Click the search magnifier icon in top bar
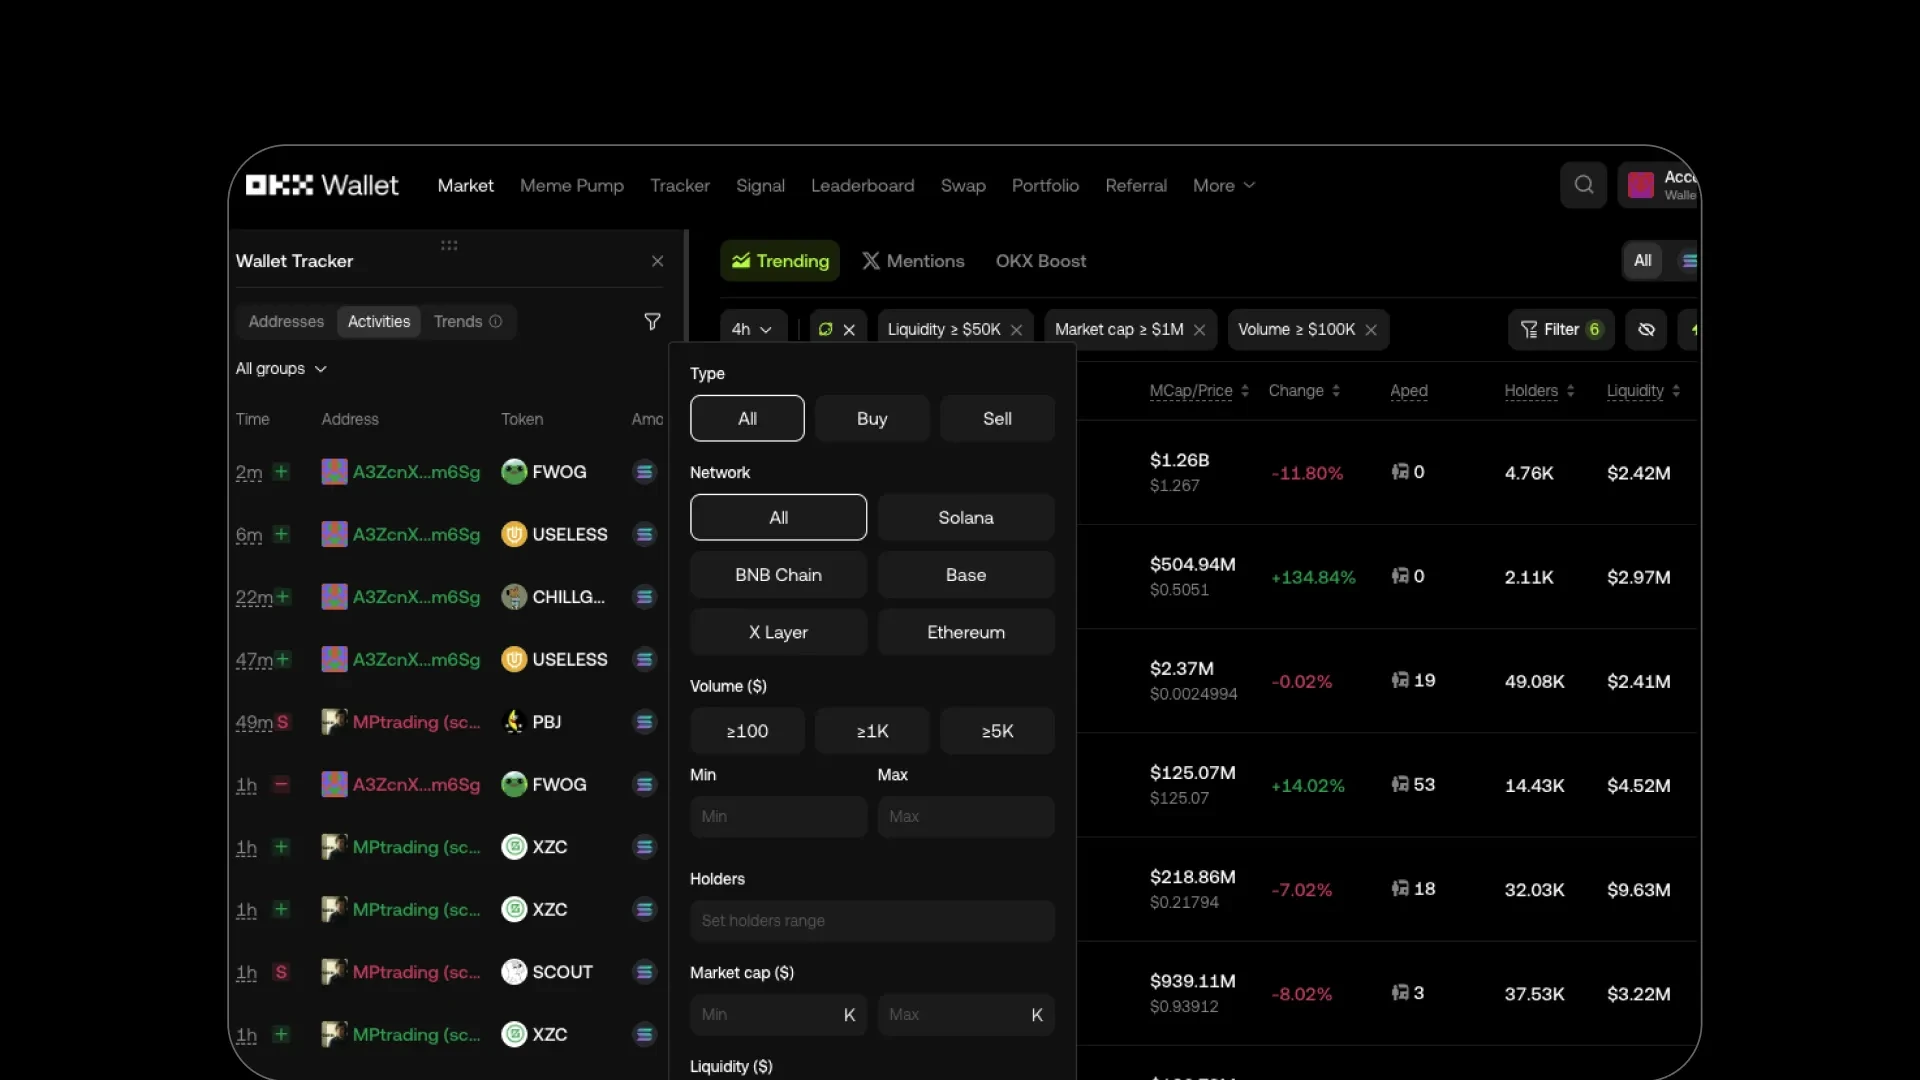 (1583, 185)
